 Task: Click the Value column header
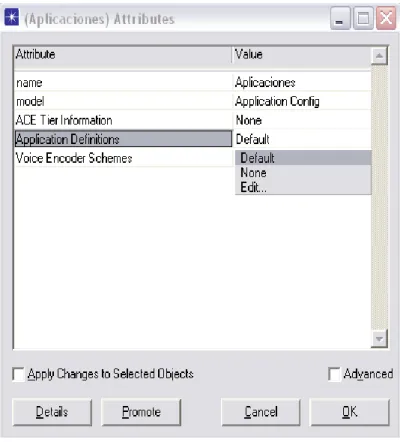pos(302,55)
